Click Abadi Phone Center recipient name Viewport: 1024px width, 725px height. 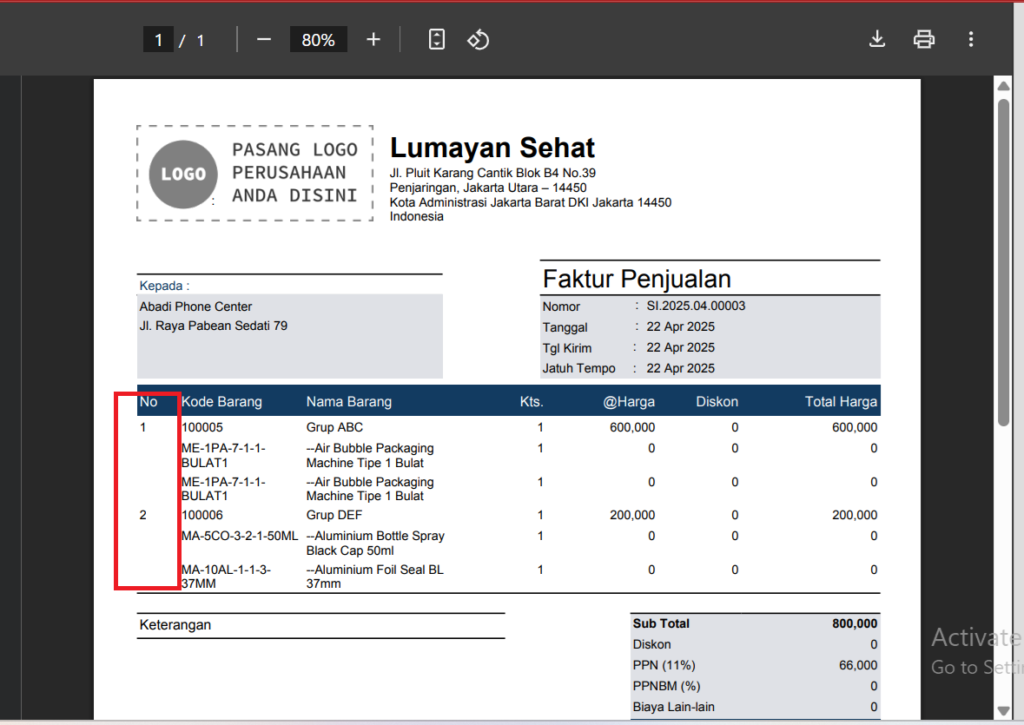pos(195,306)
